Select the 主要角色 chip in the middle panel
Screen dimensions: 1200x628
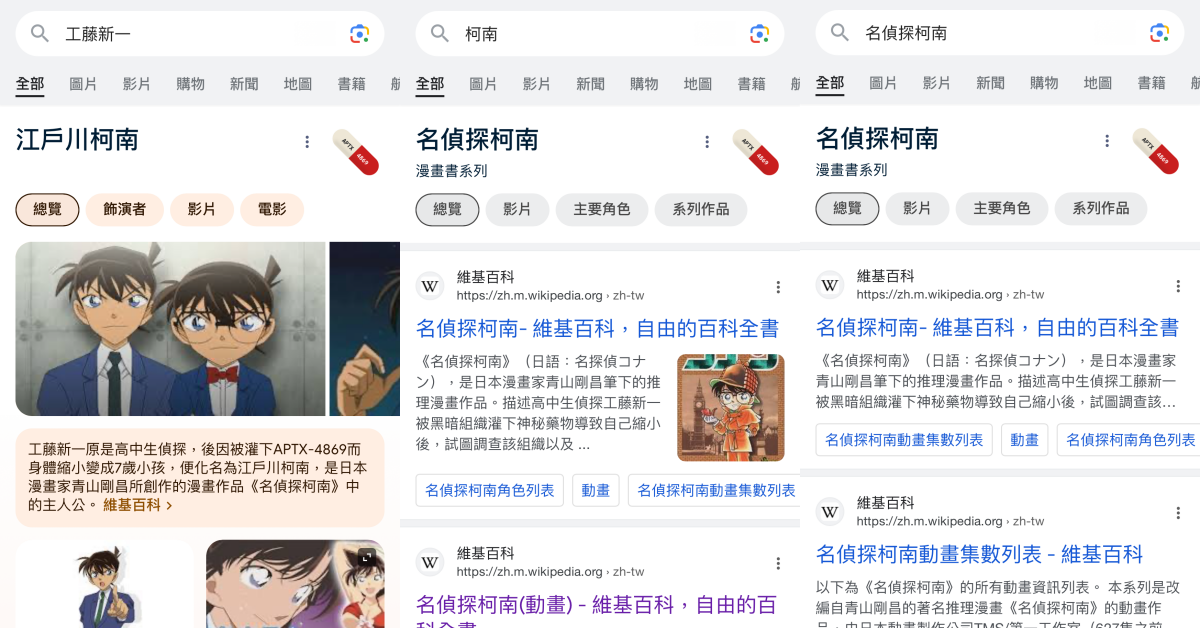[x=602, y=209]
